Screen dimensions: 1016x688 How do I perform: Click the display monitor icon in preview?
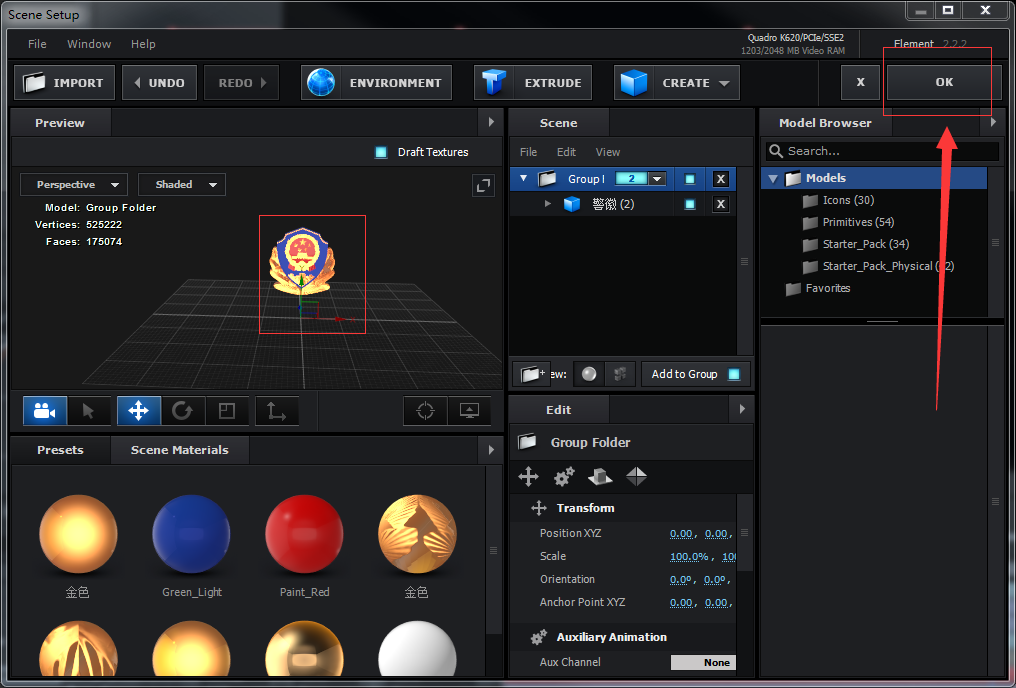(x=469, y=411)
